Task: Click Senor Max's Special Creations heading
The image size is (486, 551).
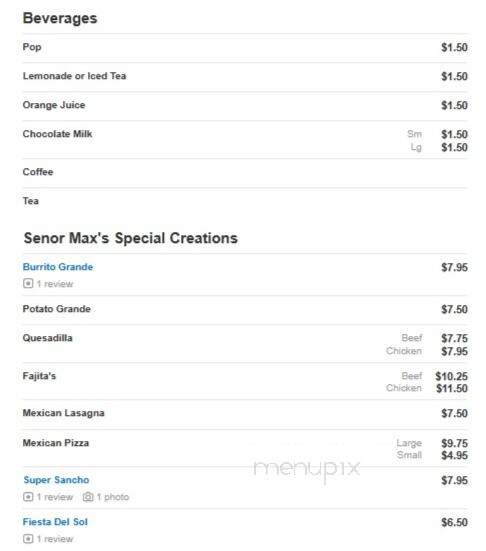Action: coord(130,238)
